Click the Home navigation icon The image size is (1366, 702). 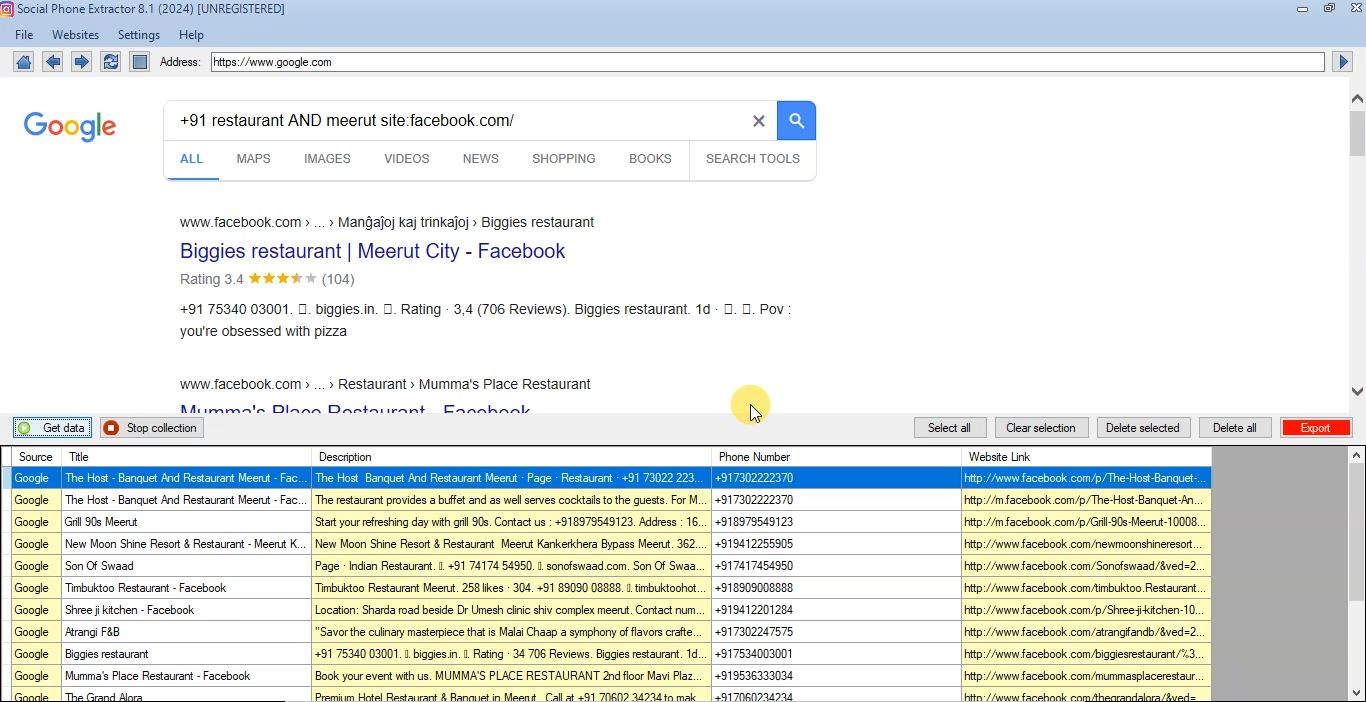coord(24,62)
